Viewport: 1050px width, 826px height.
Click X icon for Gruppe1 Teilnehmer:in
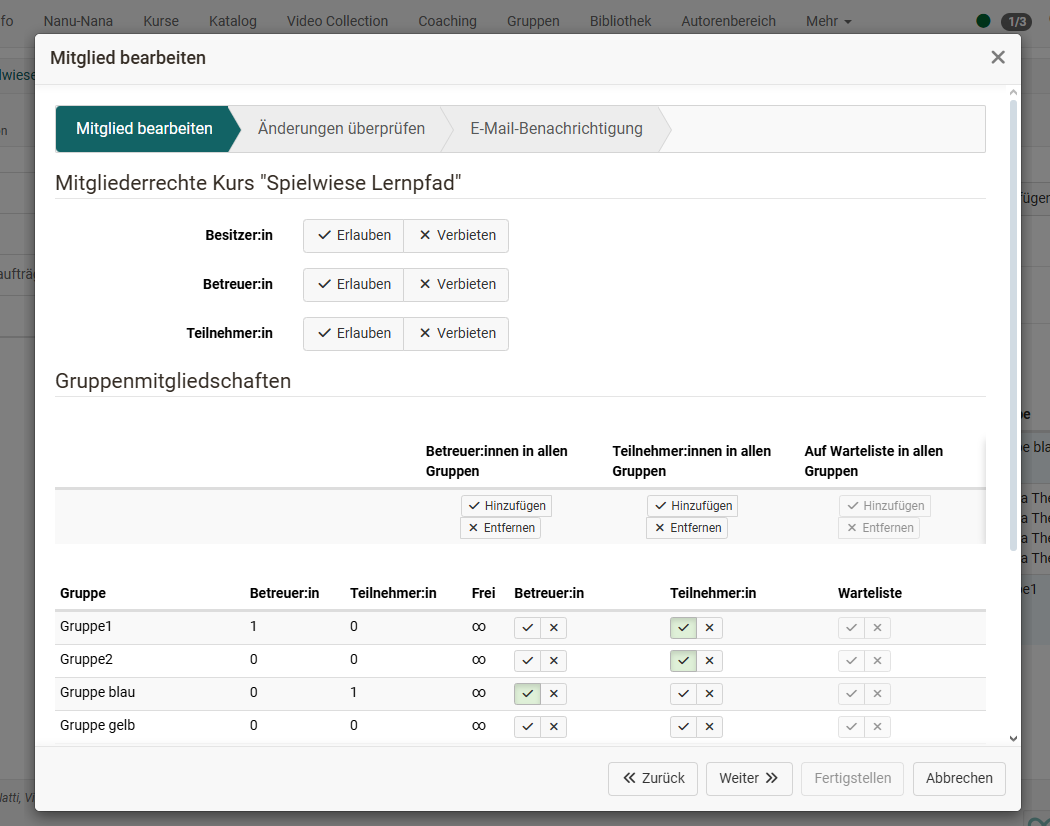tap(709, 628)
